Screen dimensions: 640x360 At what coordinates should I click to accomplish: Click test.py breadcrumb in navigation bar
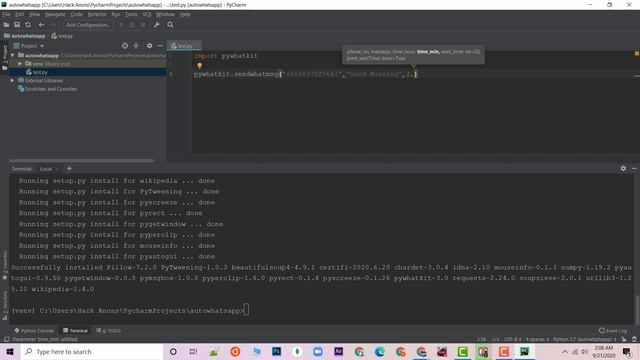click(x=62, y=36)
